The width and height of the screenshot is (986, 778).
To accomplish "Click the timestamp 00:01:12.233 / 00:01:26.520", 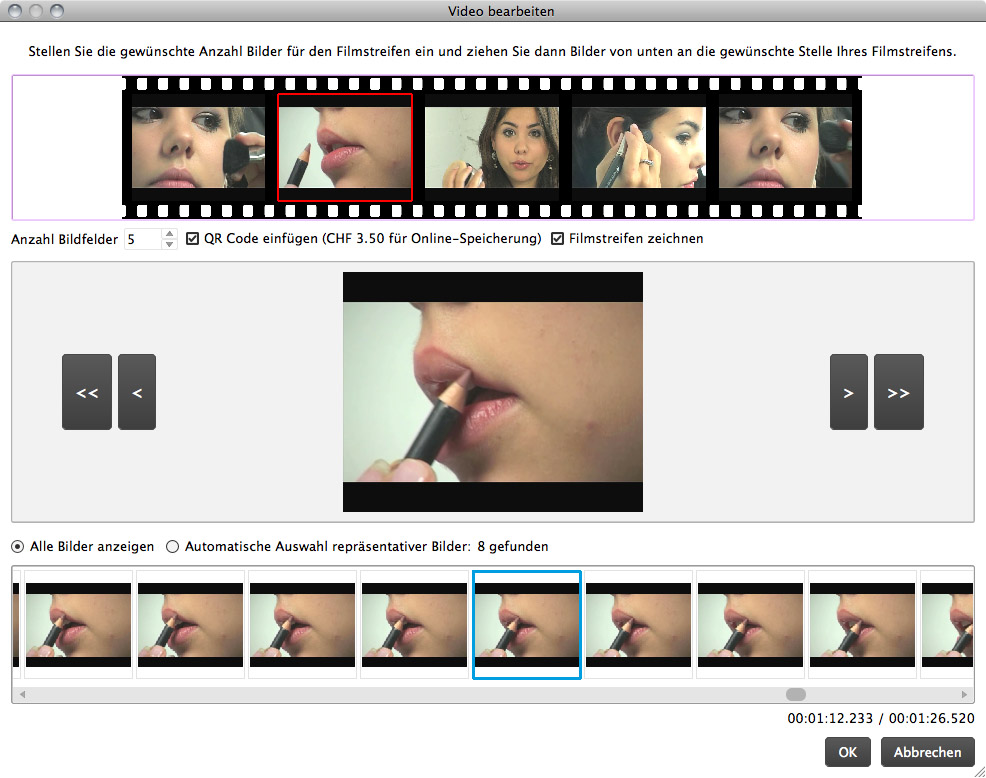I will [881, 718].
